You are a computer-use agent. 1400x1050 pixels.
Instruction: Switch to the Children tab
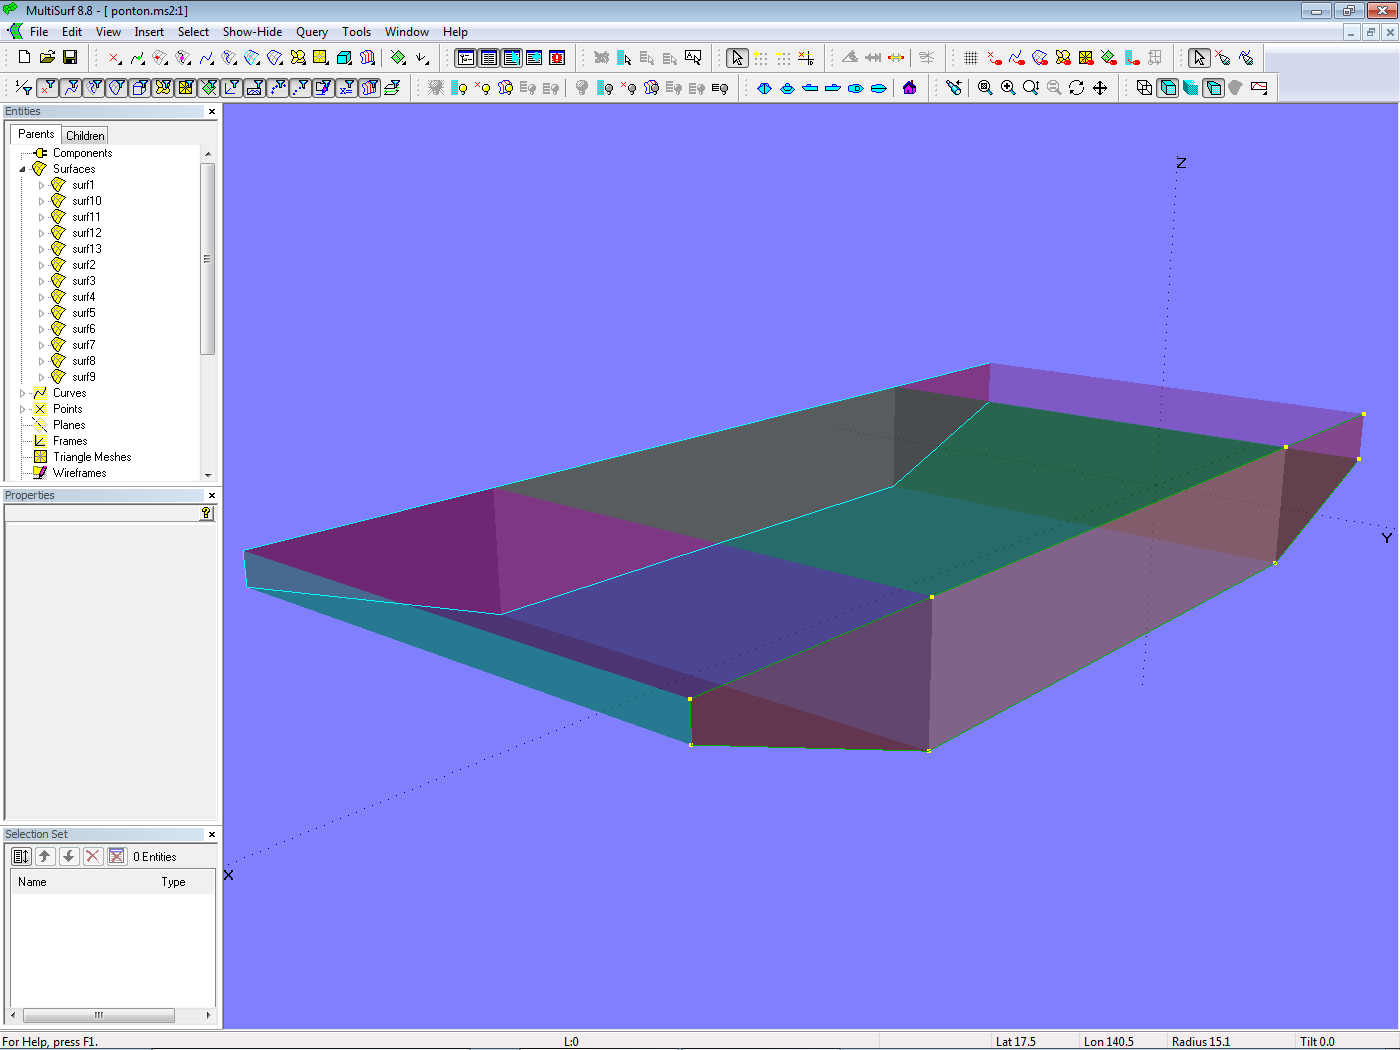point(85,135)
